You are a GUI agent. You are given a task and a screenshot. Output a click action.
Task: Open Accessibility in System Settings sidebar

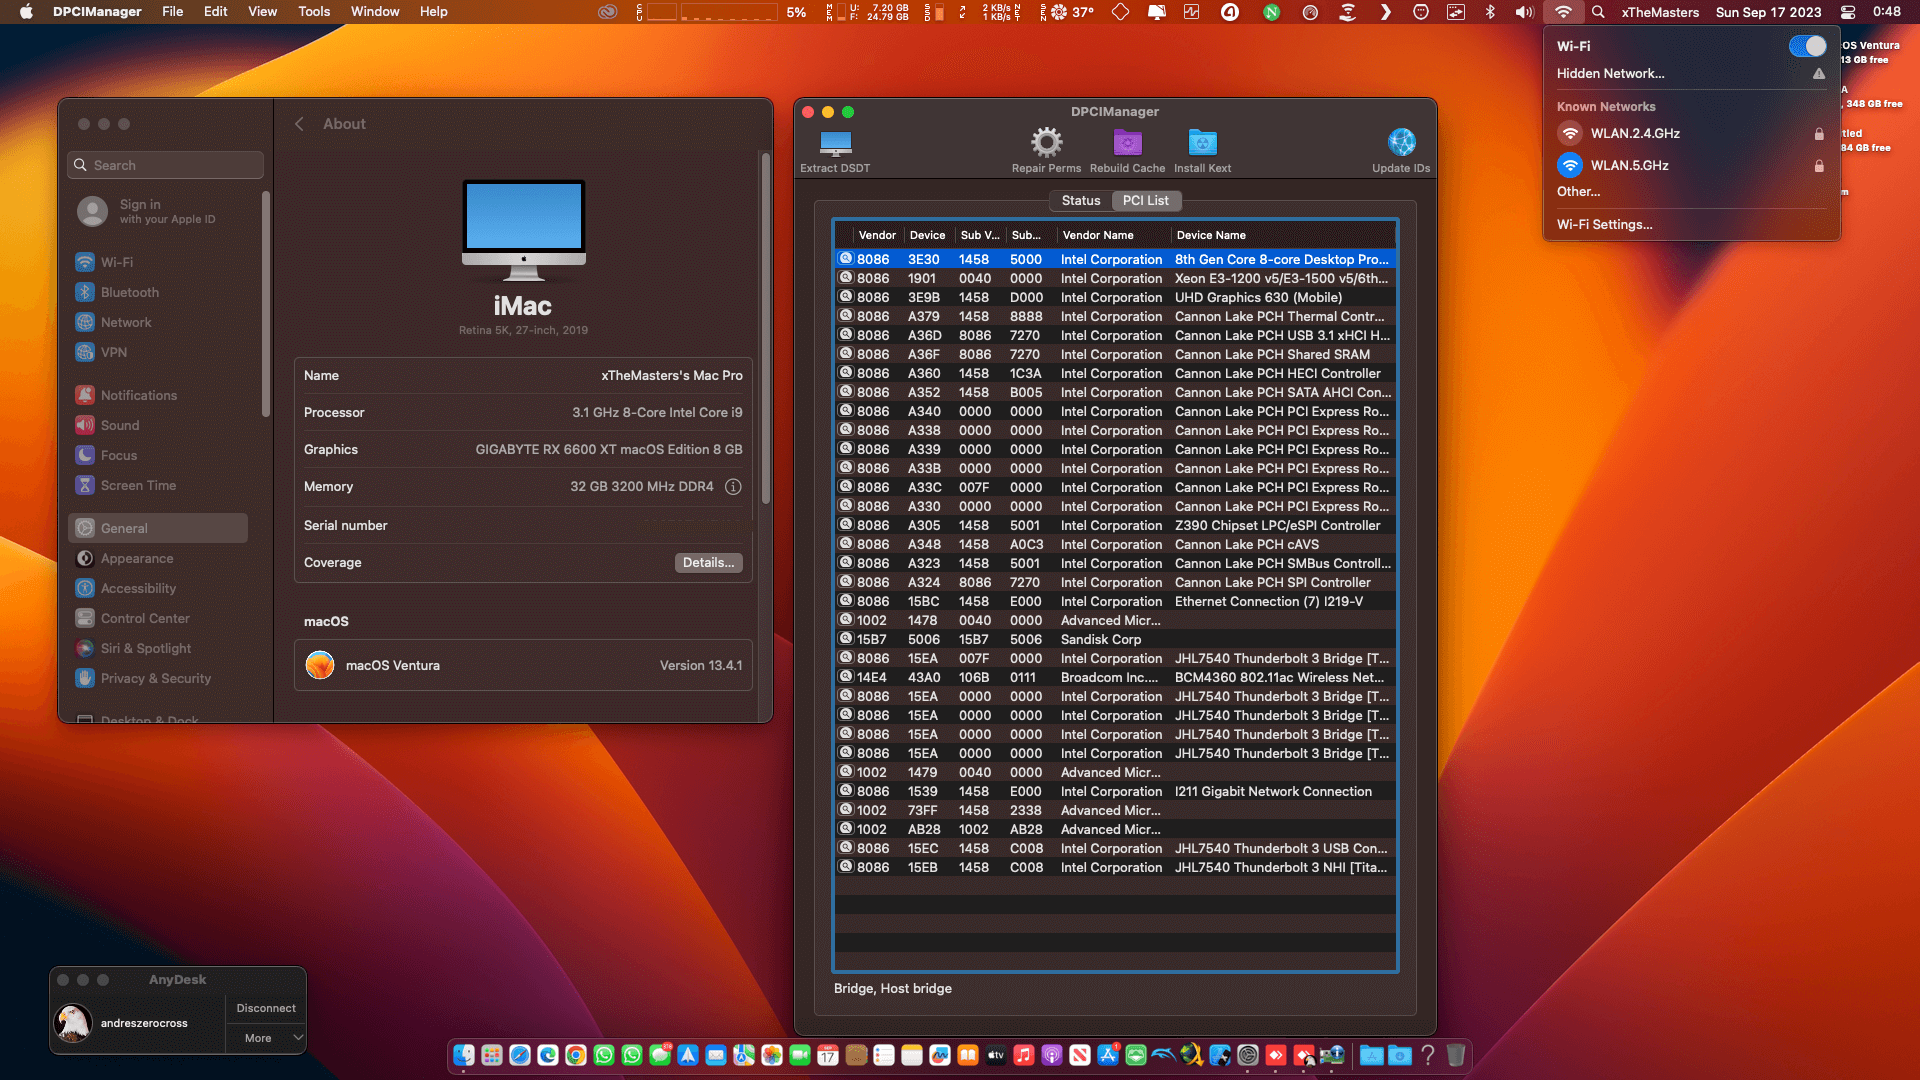click(x=158, y=588)
